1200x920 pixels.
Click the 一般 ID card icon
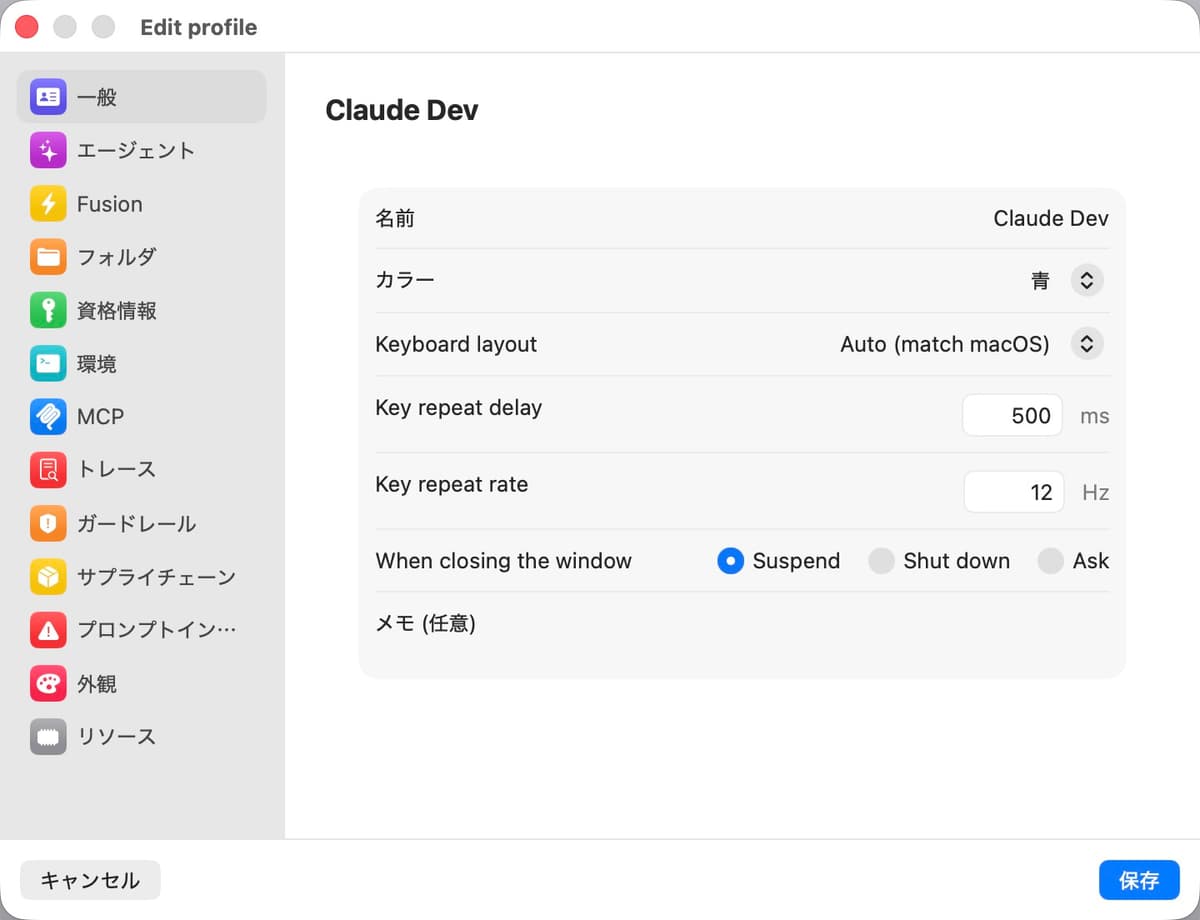[48, 97]
